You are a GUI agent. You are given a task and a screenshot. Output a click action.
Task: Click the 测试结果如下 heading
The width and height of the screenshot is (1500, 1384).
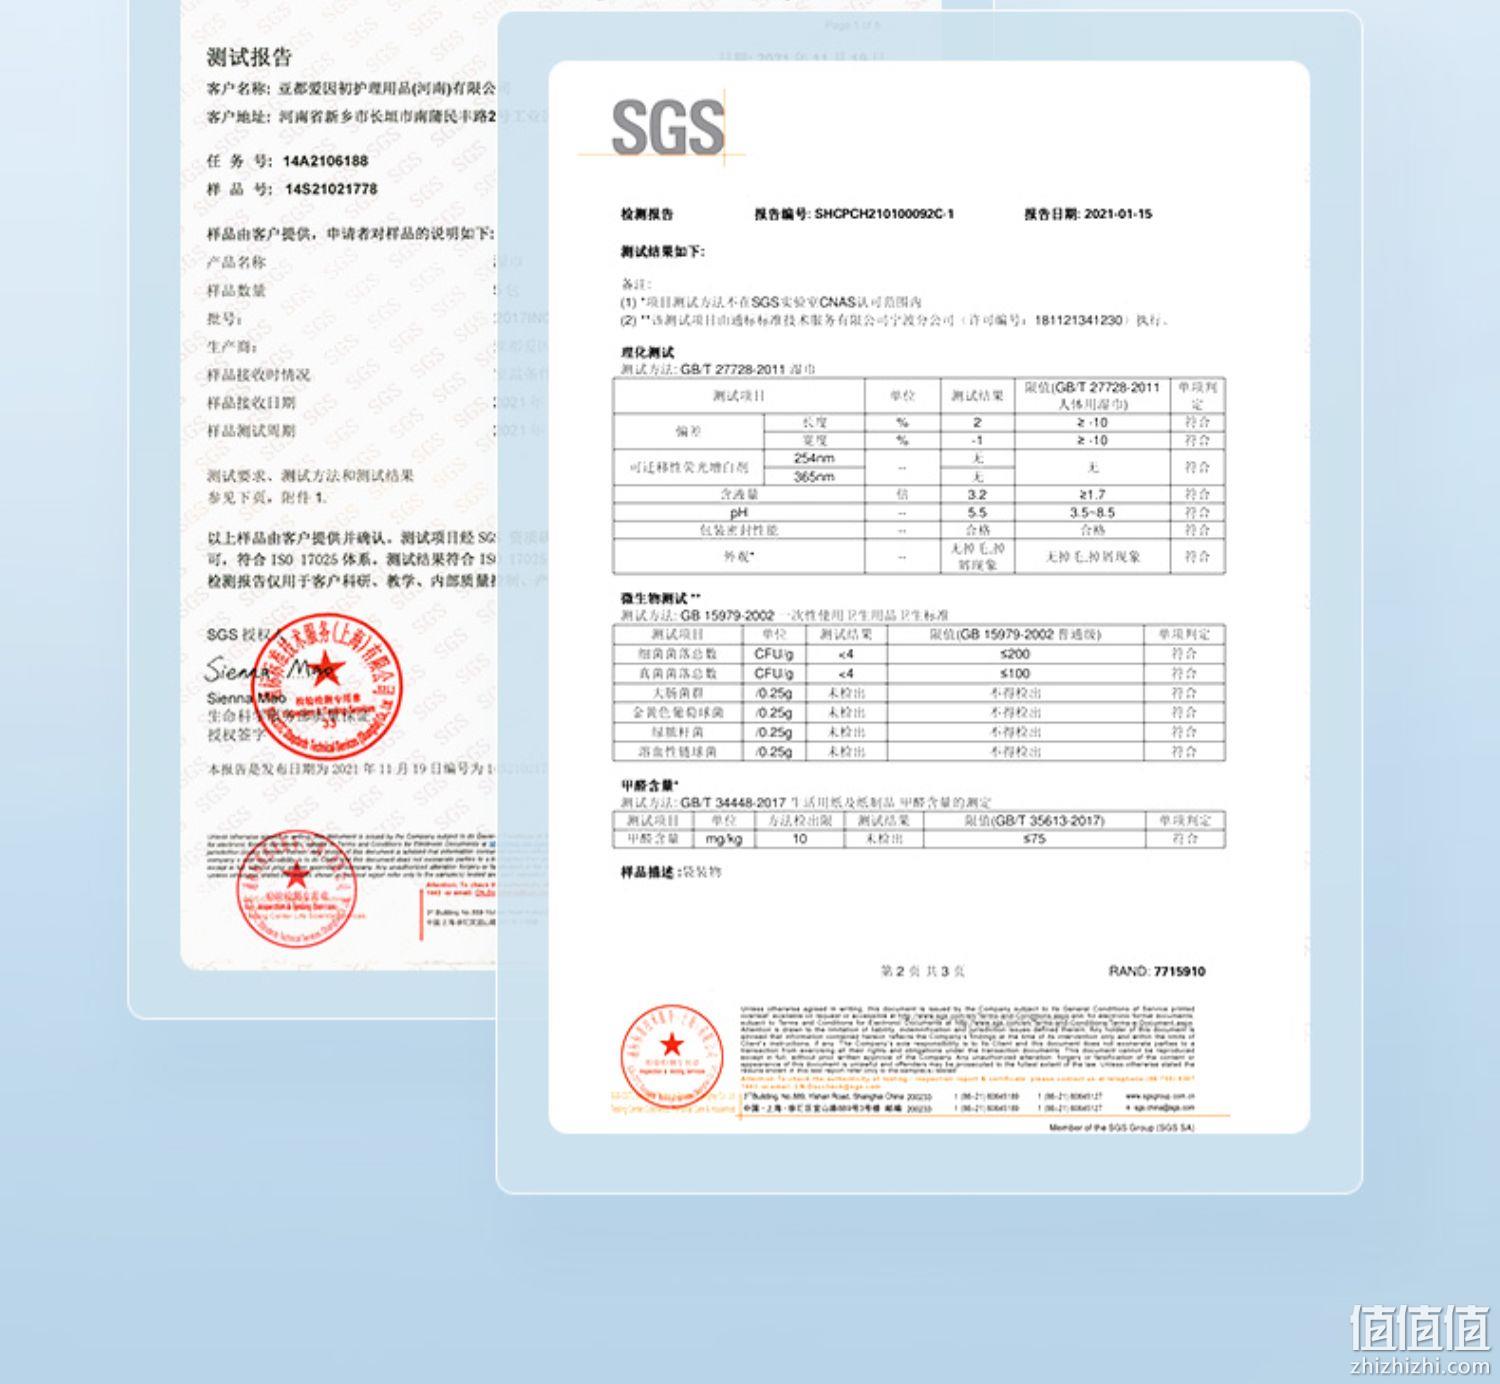[x=662, y=251]
